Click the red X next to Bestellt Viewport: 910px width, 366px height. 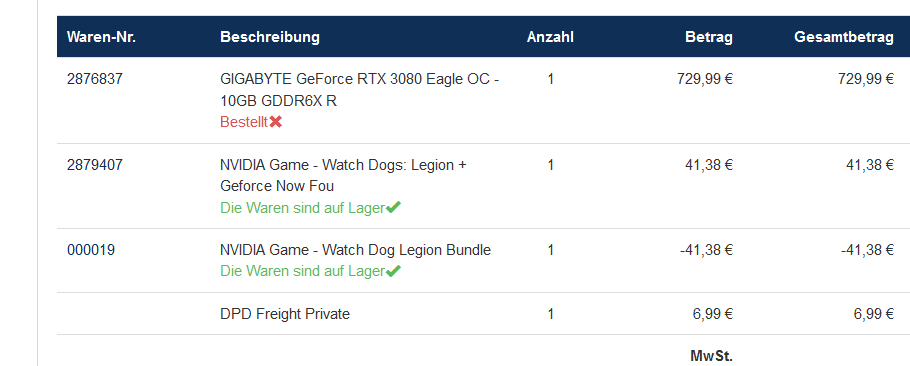pyautogui.click(x=276, y=122)
